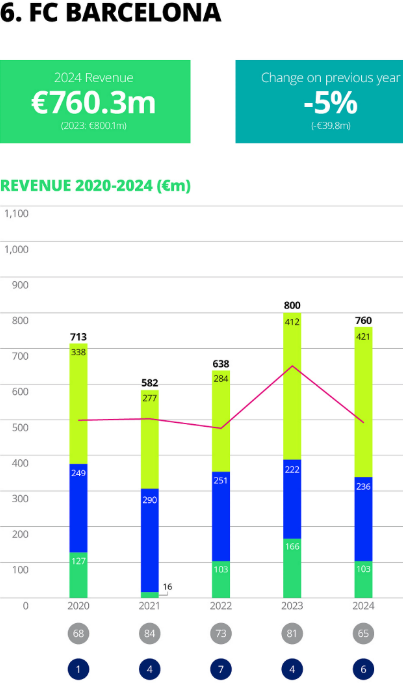Click the 2023 blue bar segment labeled 222

(x=292, y=499)
